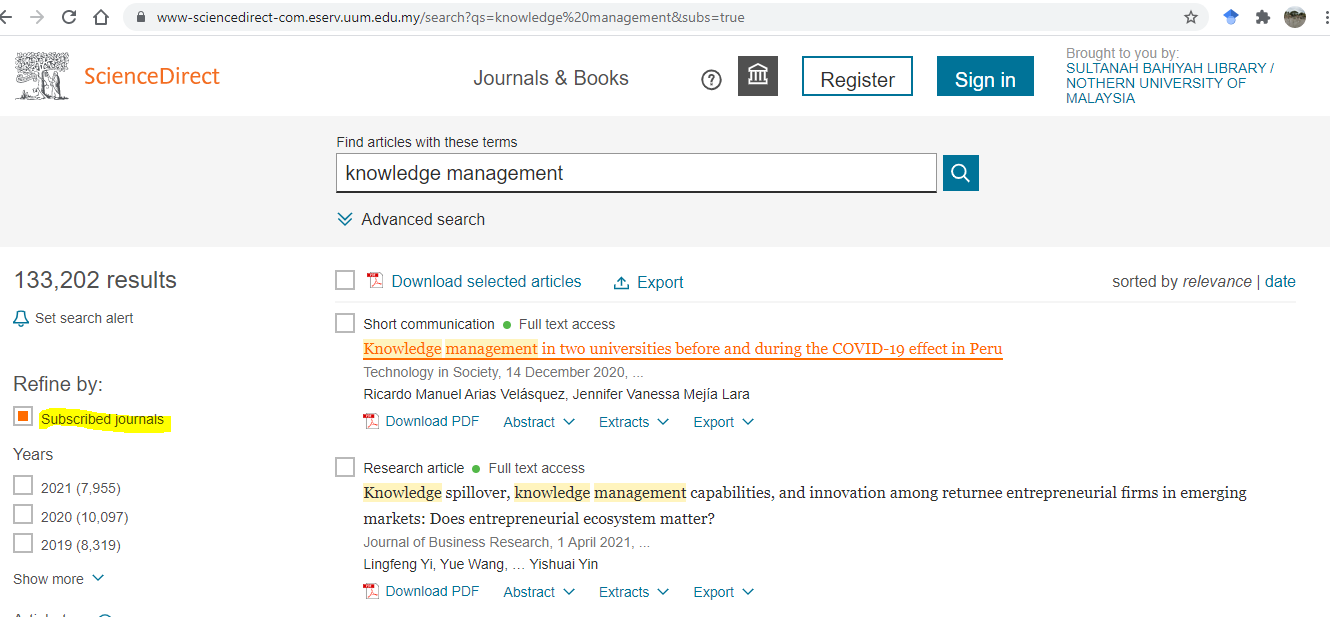Open the help question mark icon

click(x=711, y=80)
